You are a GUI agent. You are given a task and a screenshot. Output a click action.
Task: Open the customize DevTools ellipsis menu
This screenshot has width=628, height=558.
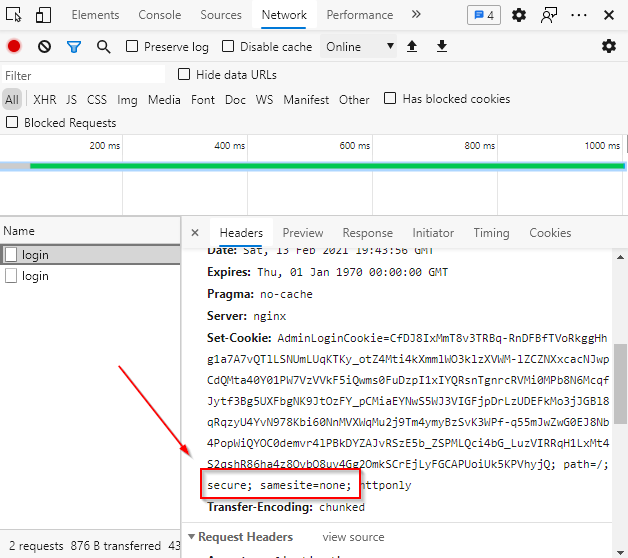pyautogui.click(x=579, y=15)
